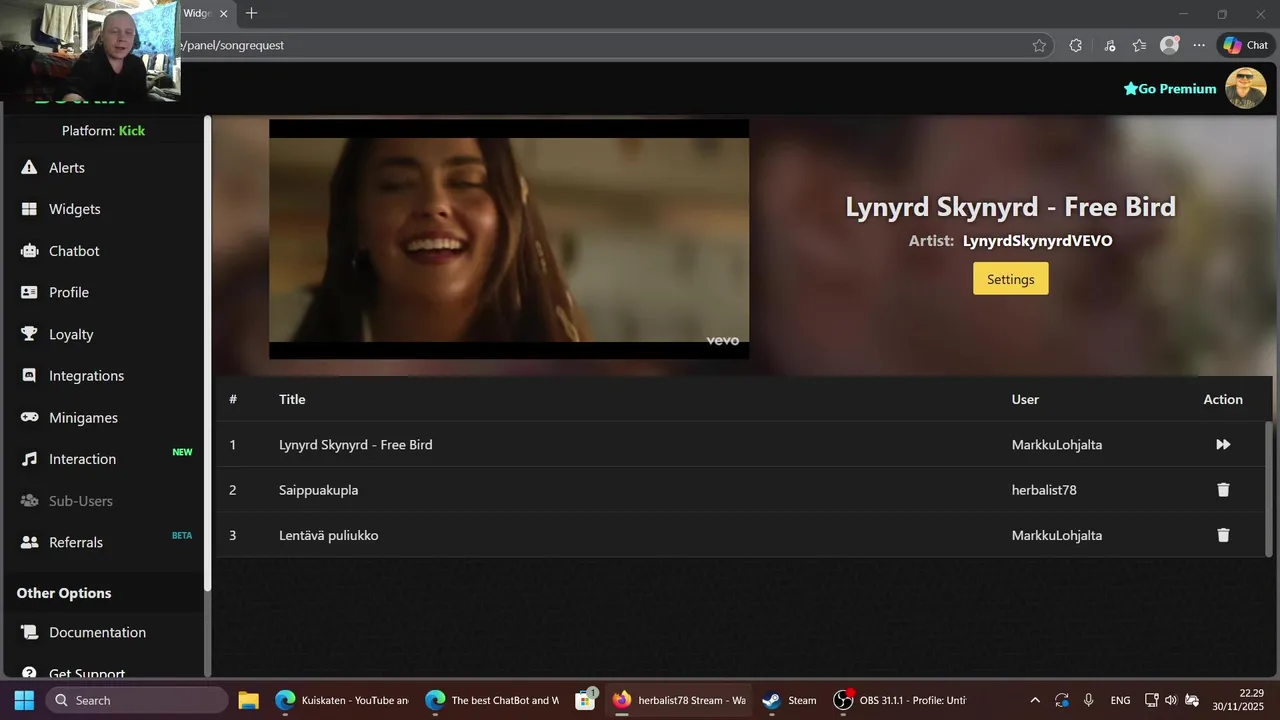1280x720 pixels.
Task: Click user herbalist78 in the queue
Action: pyautogui.click(x=1044, y=490)
